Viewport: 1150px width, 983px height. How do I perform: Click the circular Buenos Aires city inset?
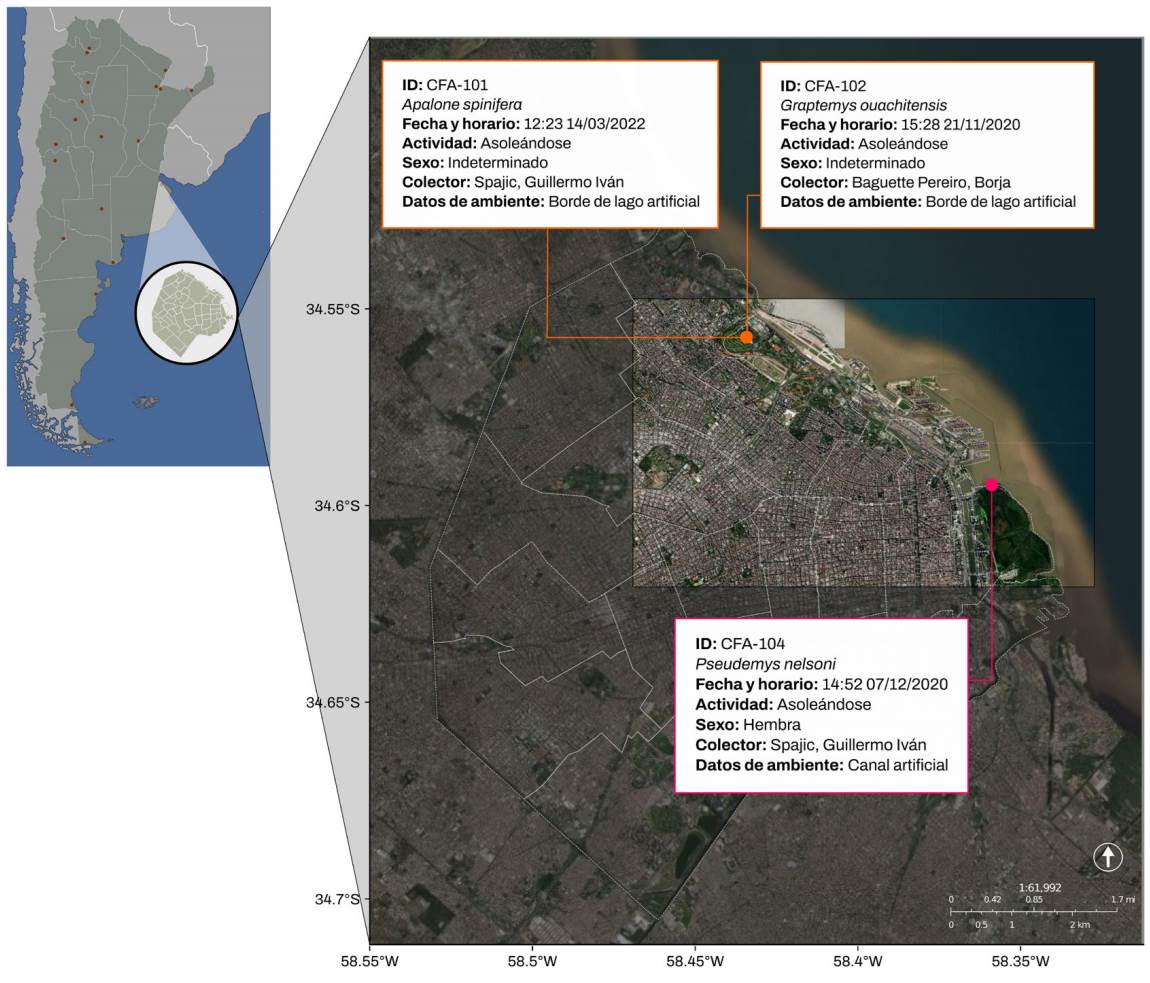pos(186,311)
